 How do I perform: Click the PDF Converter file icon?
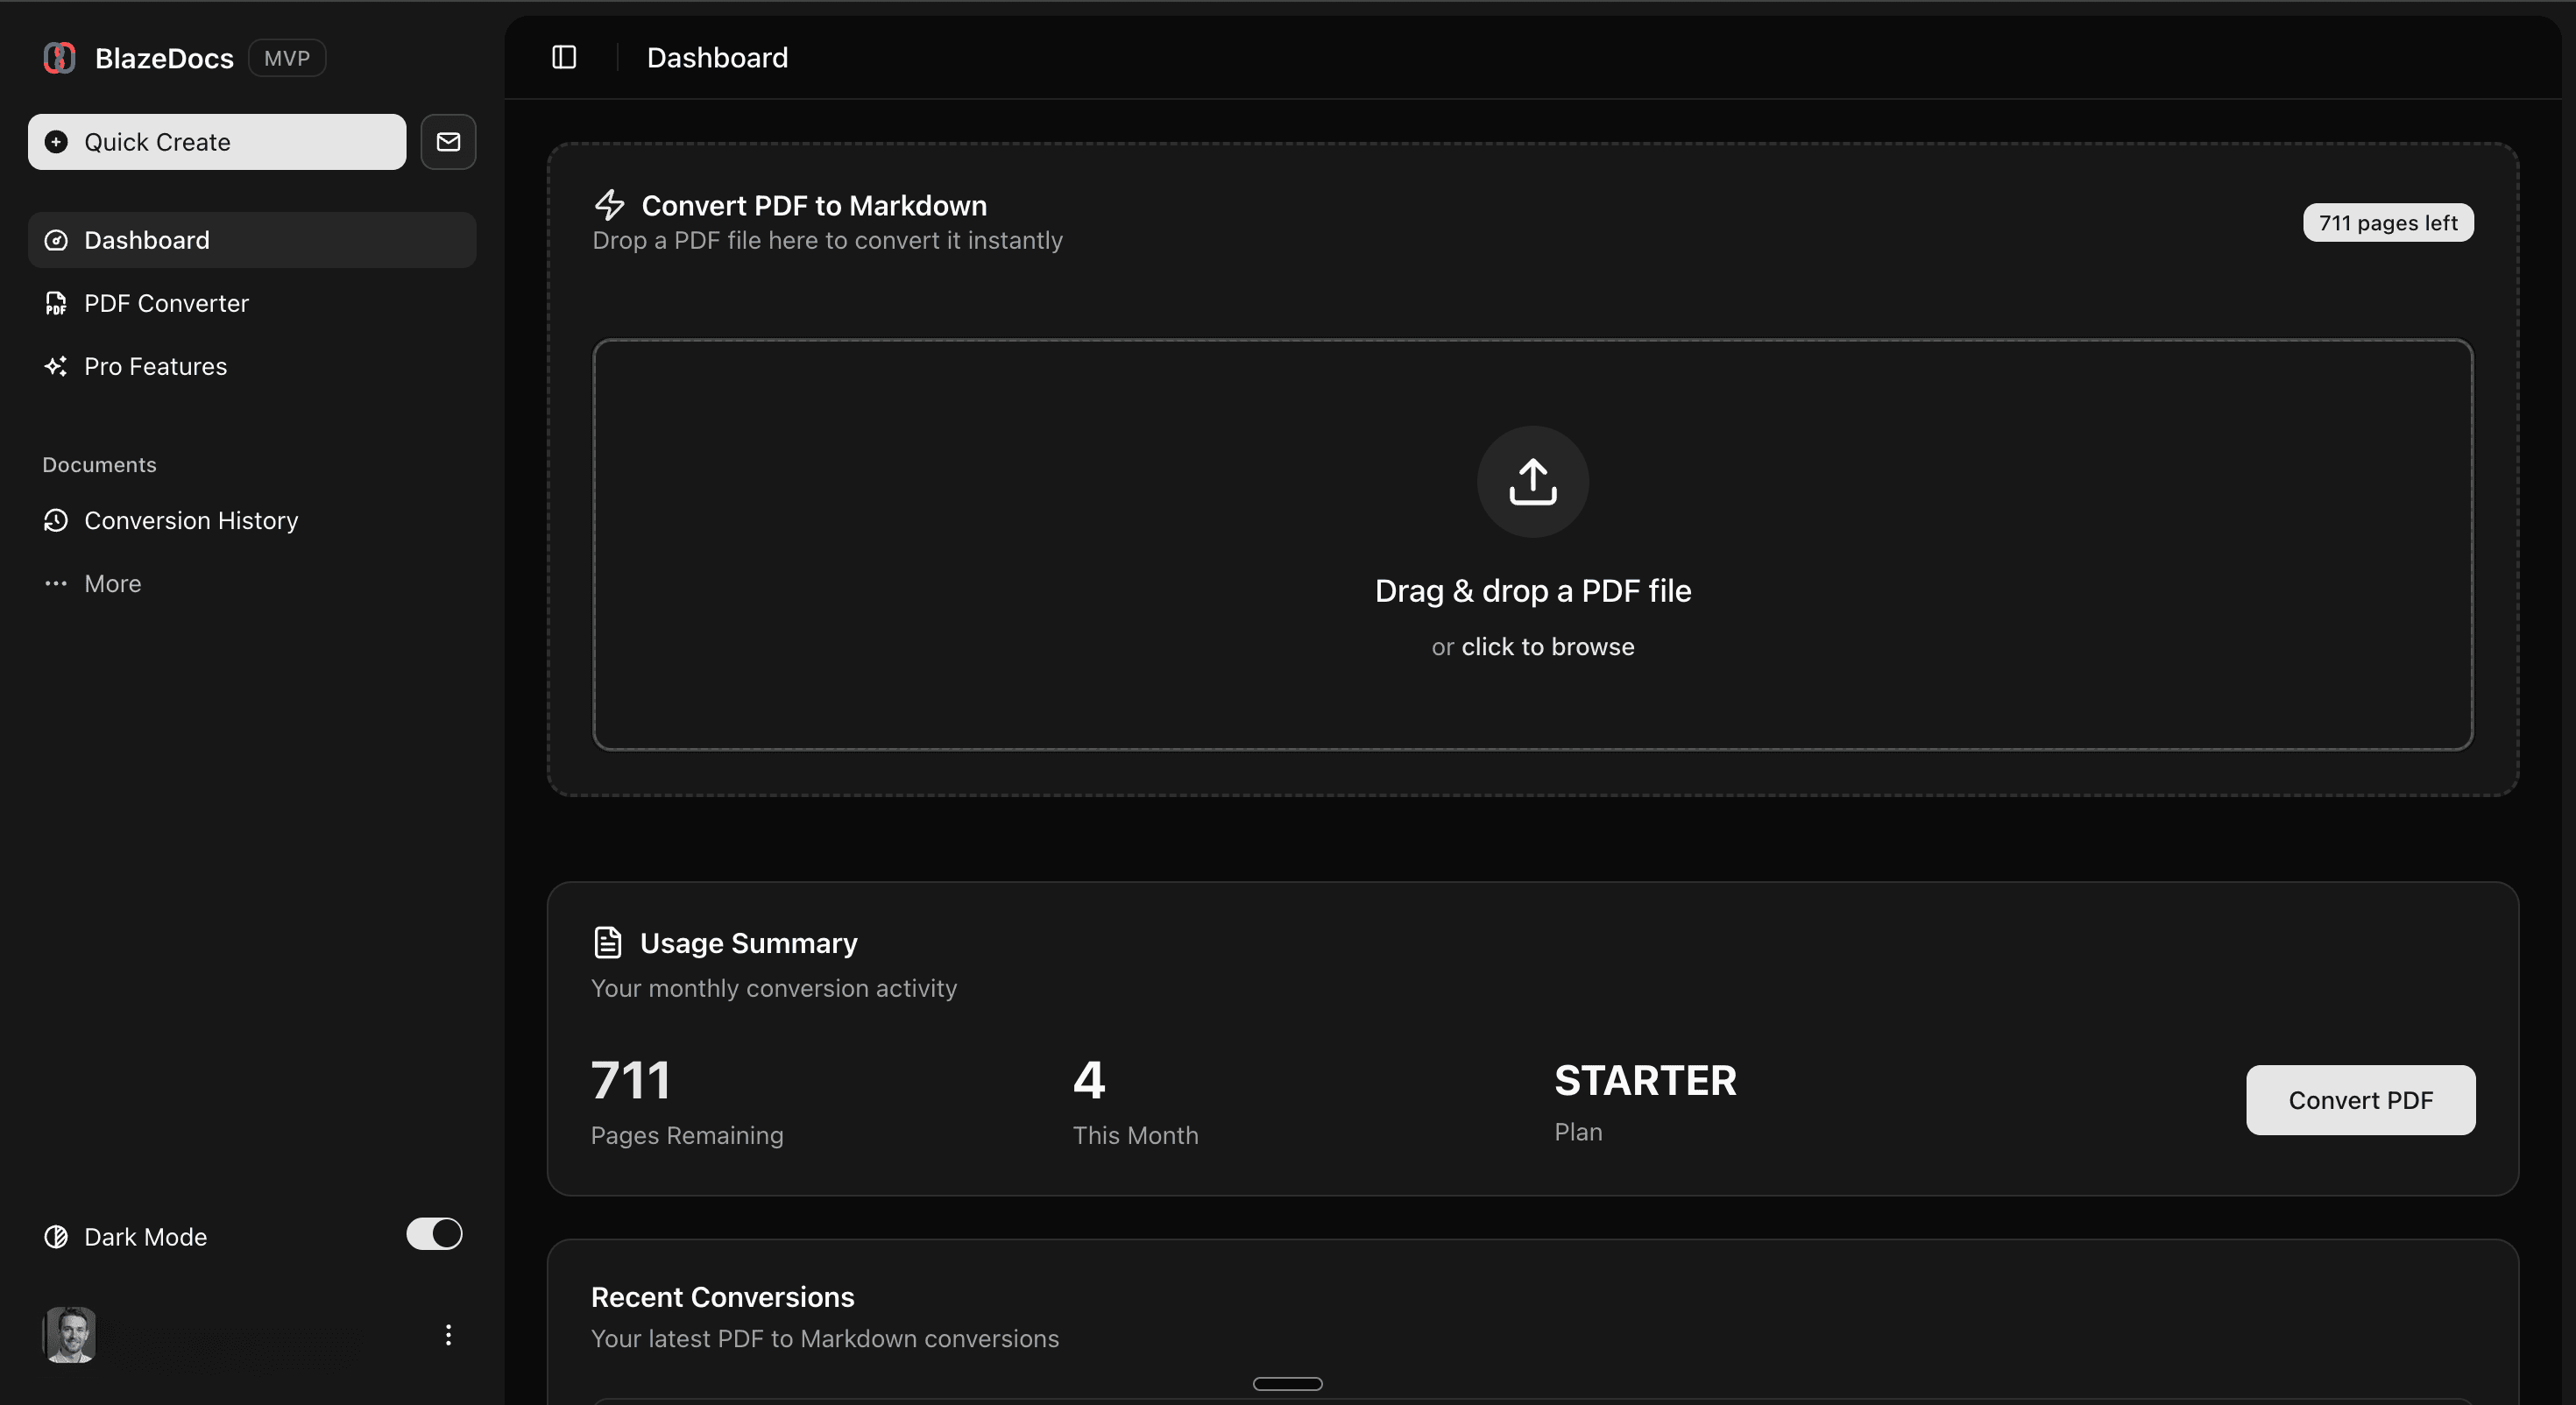(x=56, y=303)
